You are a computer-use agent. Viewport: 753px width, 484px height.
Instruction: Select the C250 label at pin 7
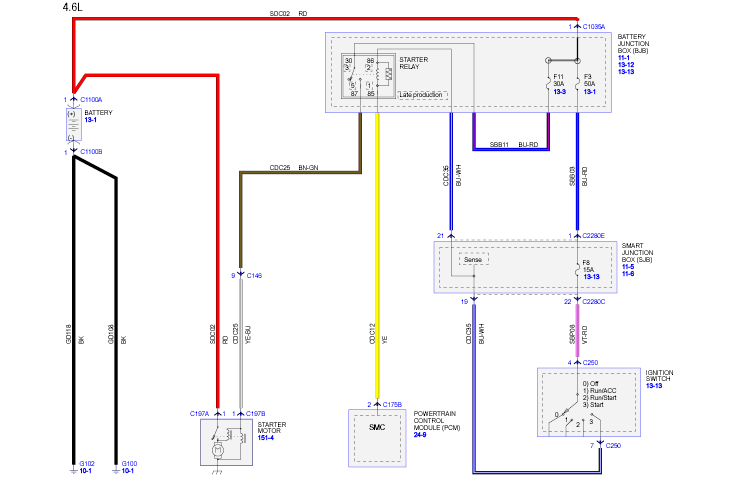click(613, 446)
